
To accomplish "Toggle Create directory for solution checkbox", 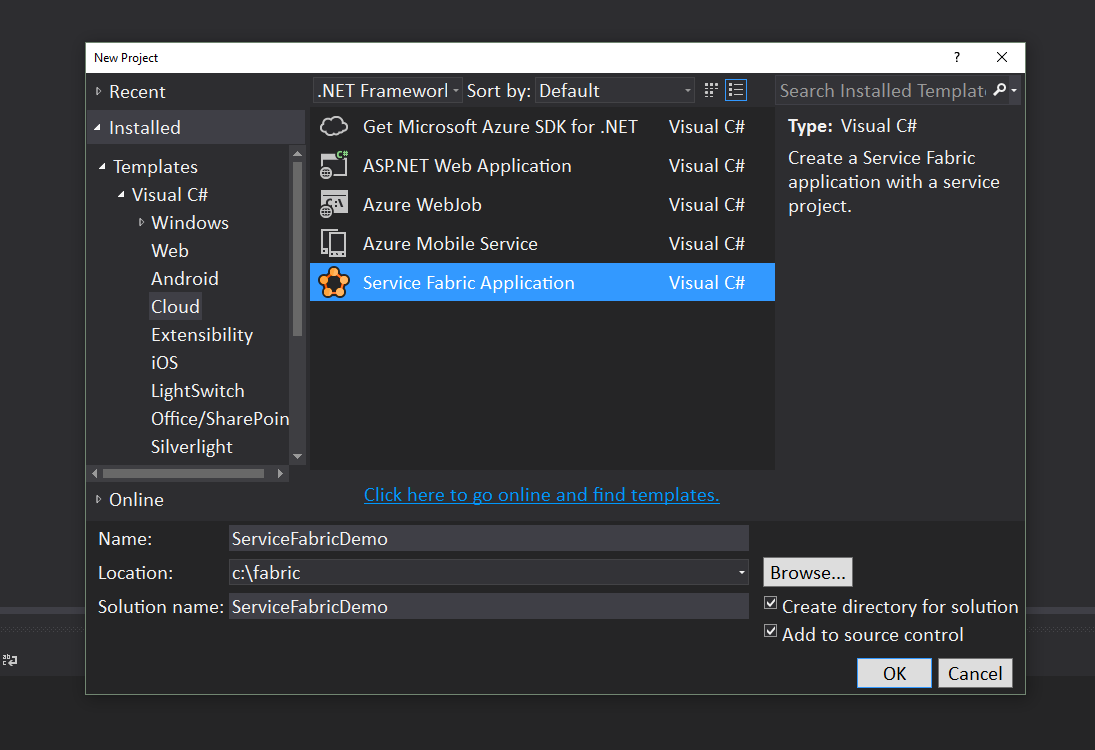I will pyautogui.click(x=770, y=603).
